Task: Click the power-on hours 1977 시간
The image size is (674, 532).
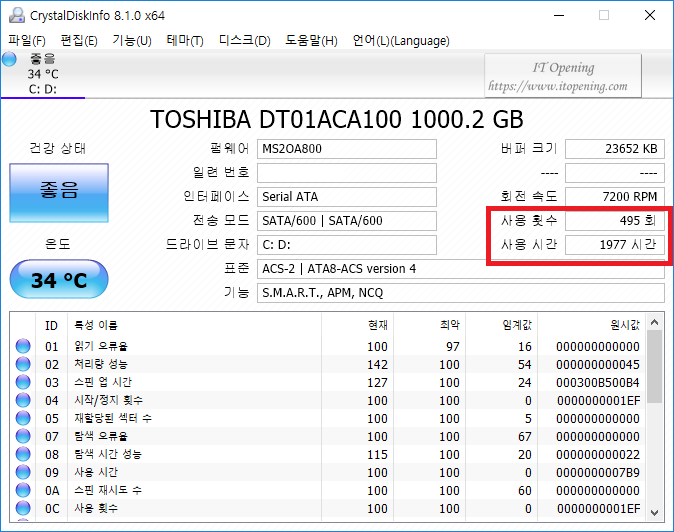Action: point(615,245)
